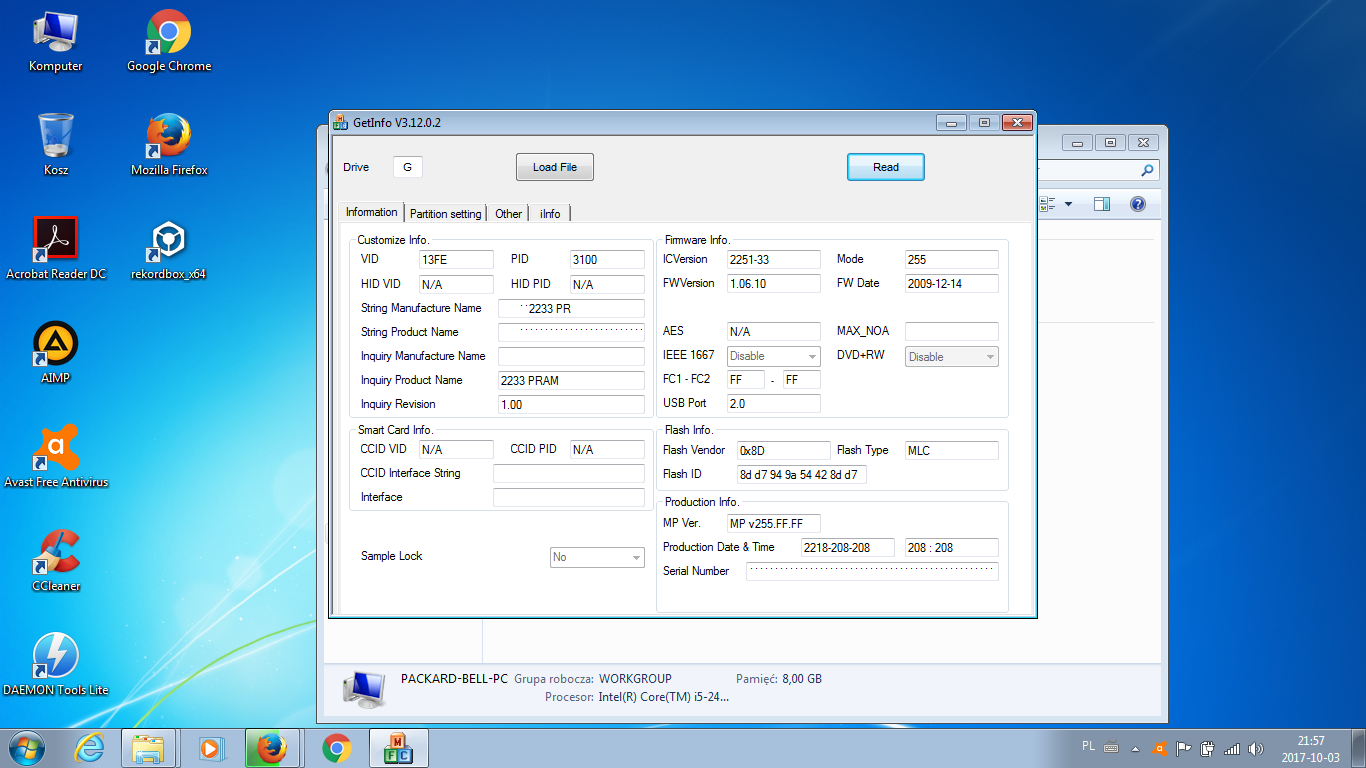1366x768 pixels.
Task: Open Windows Media Player from the taskbar
Action: click(x=210, y=747)
